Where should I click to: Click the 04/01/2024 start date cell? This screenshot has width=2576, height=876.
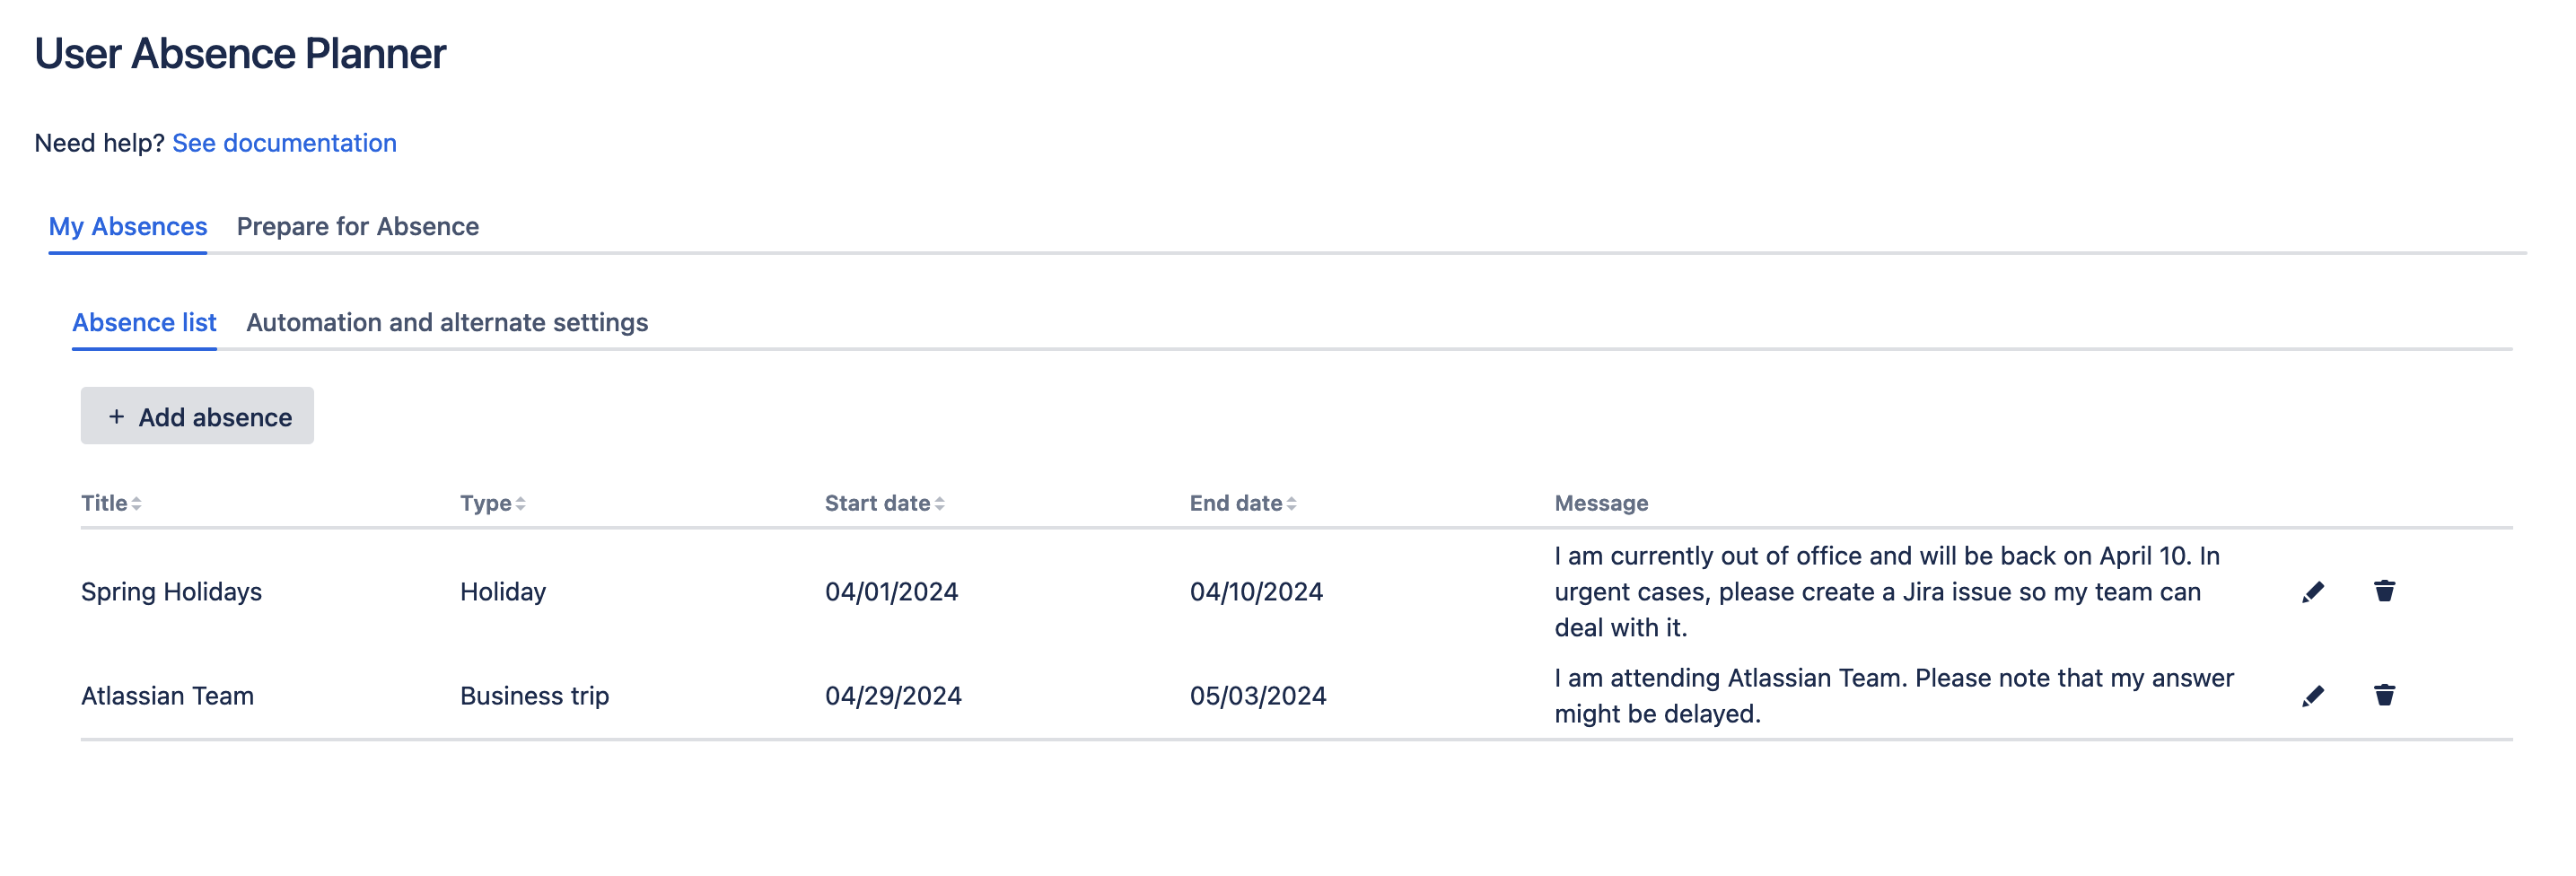pyautogui.click(x=891, y=592)
